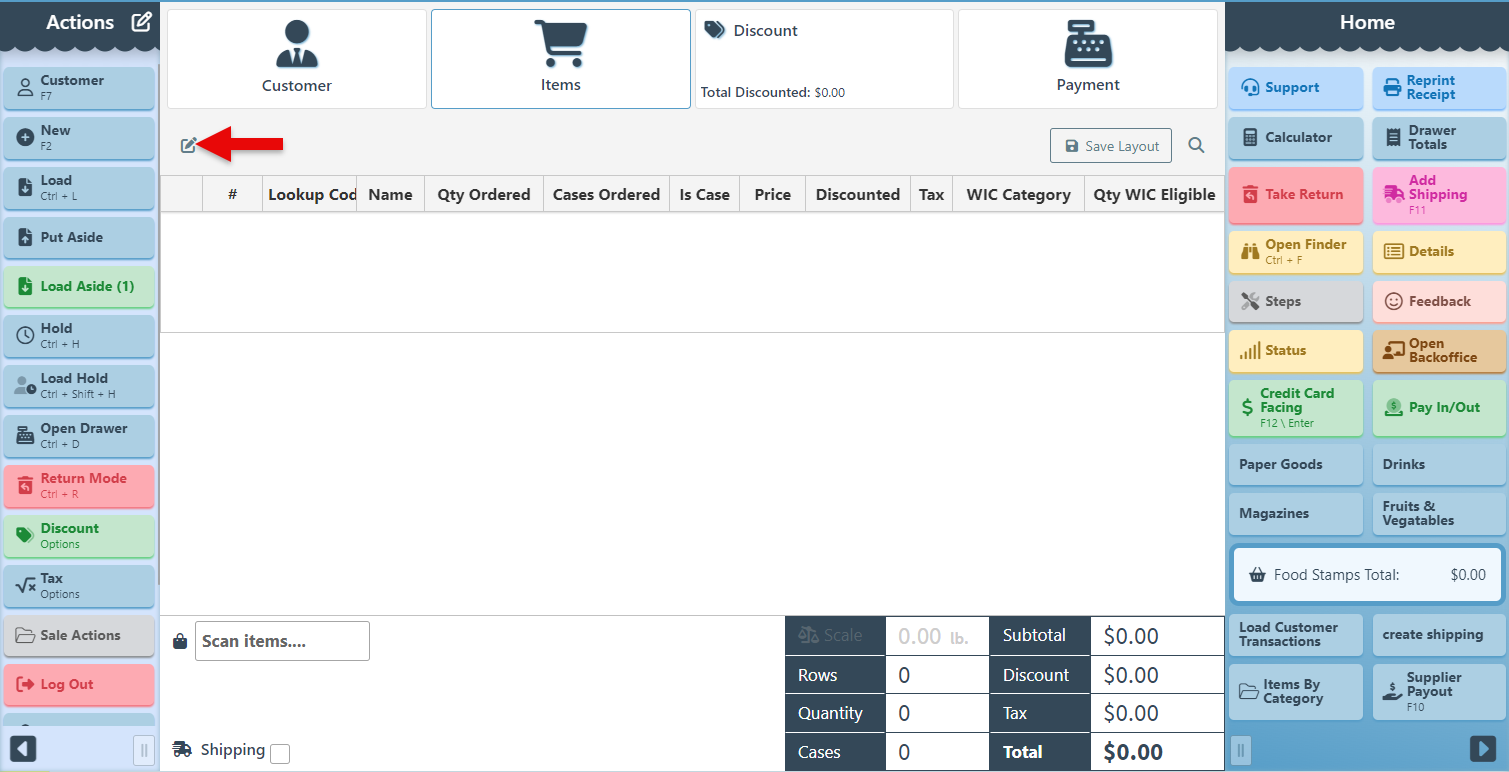Viewport: 1509px width, 772px height.
Task: Click the Save Layout button
Action: tap(1110, 146)
